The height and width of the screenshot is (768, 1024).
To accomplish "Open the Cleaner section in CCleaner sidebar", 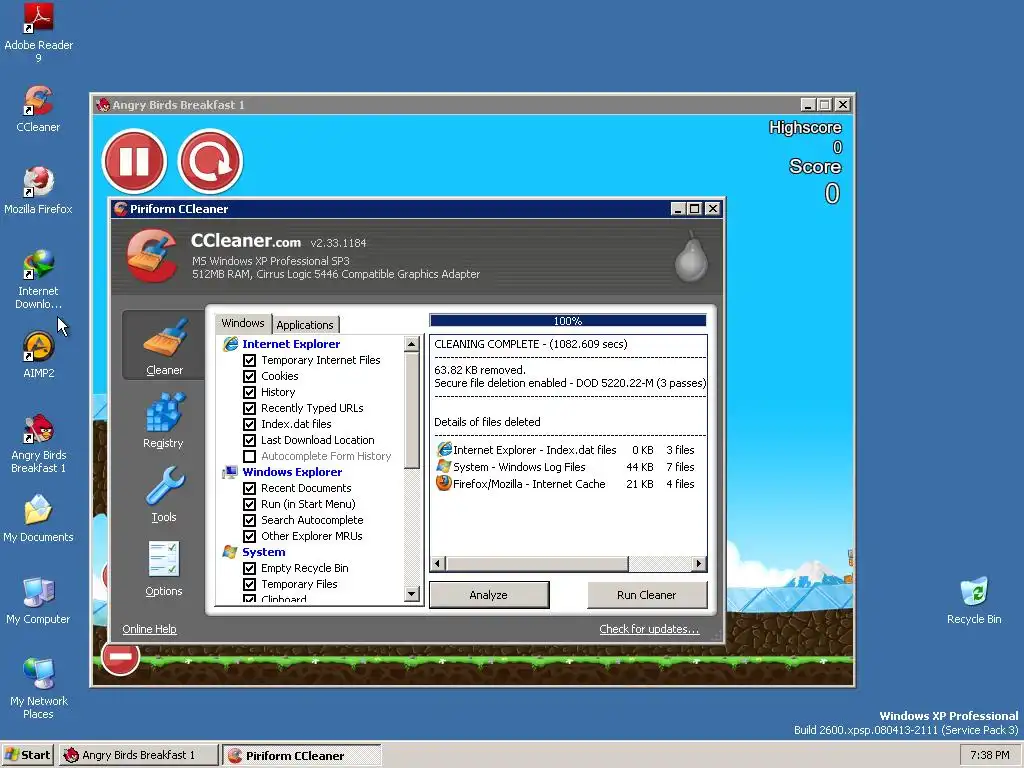I will click(164, 346).
